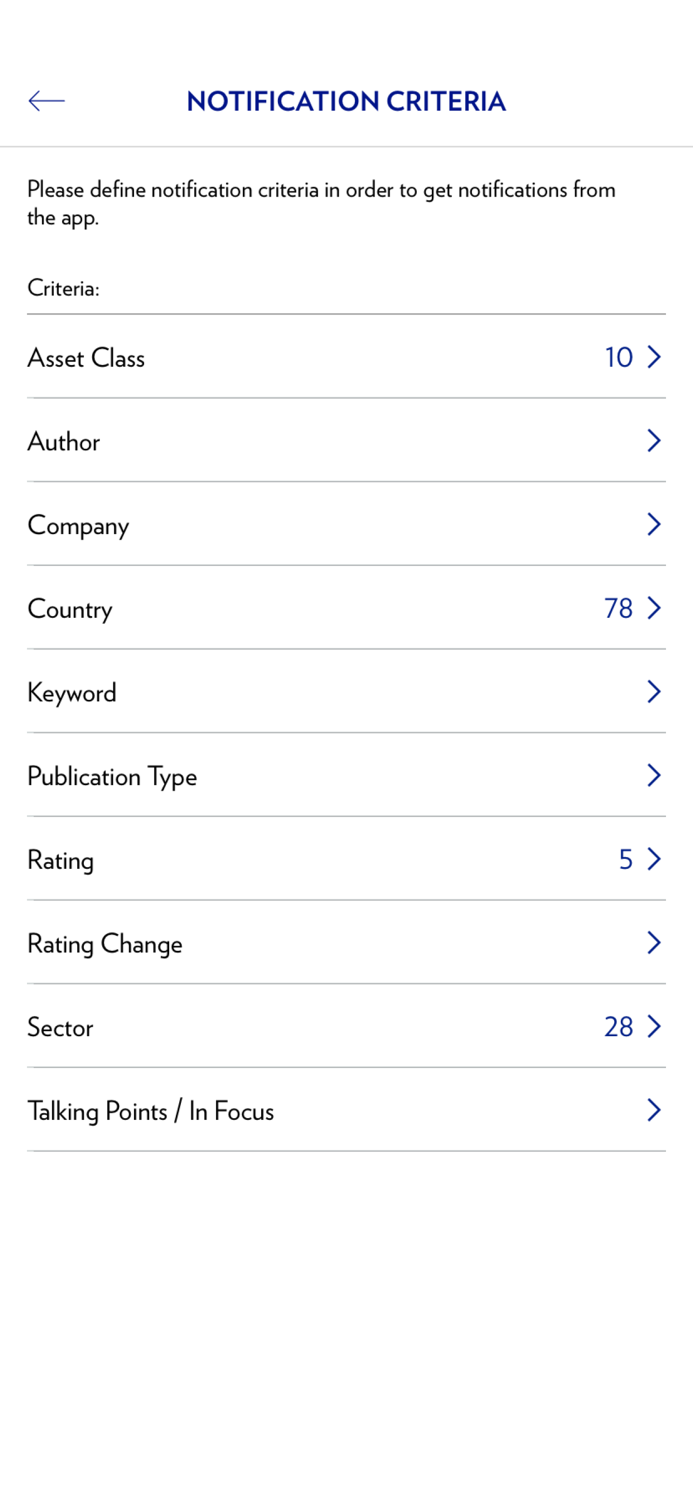Open the Keyword criteria row
This screenshot has height=1500, width=693.
tap(654, 692)
